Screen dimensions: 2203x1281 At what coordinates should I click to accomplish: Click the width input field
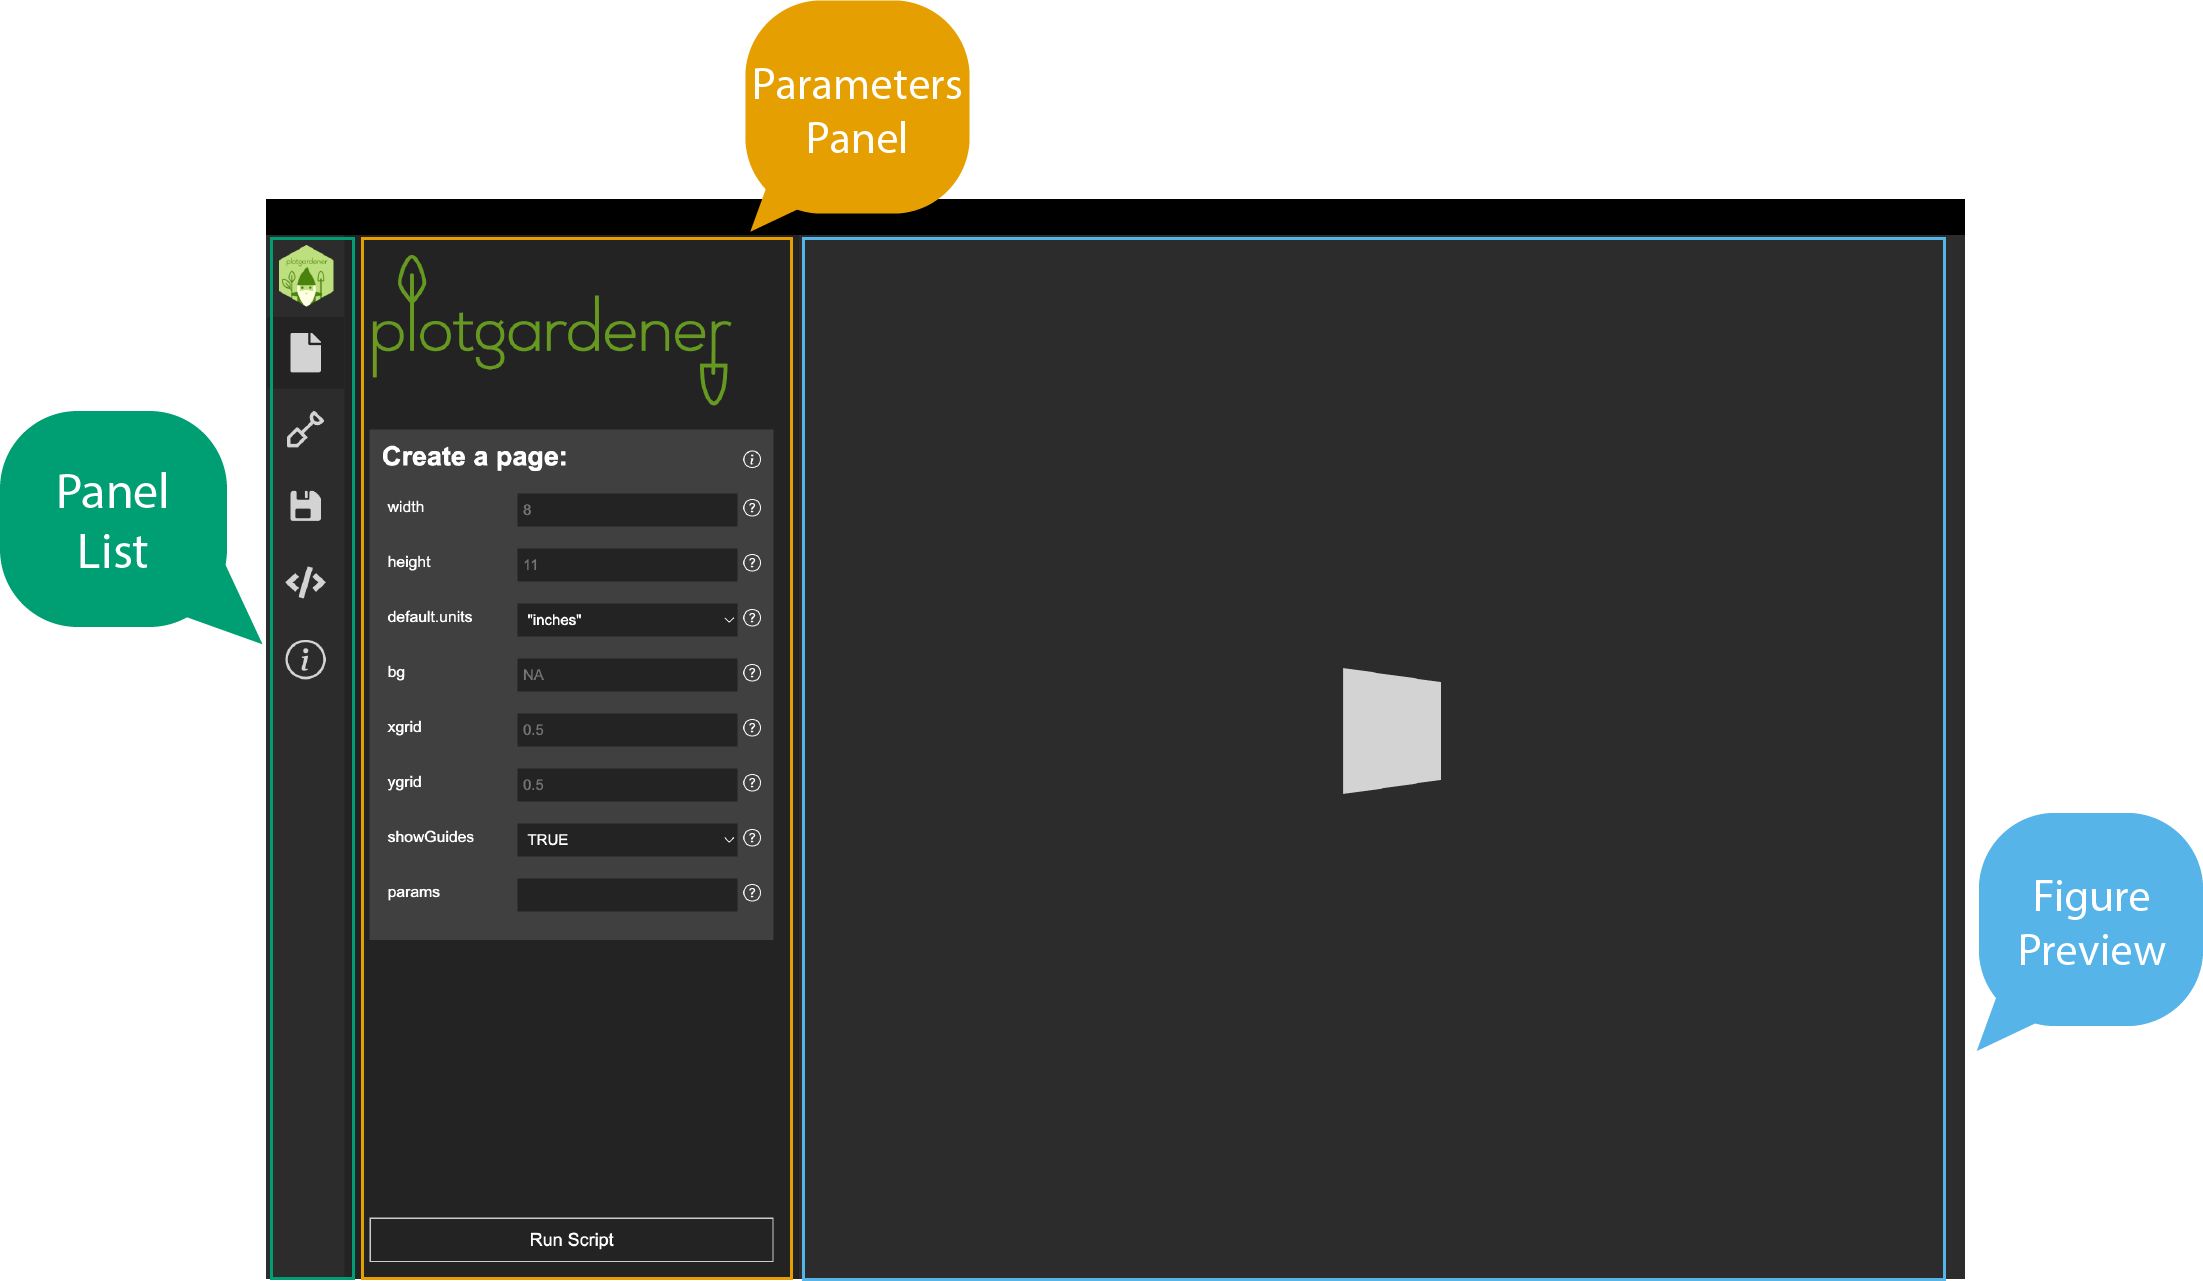(x=627, y=510)
